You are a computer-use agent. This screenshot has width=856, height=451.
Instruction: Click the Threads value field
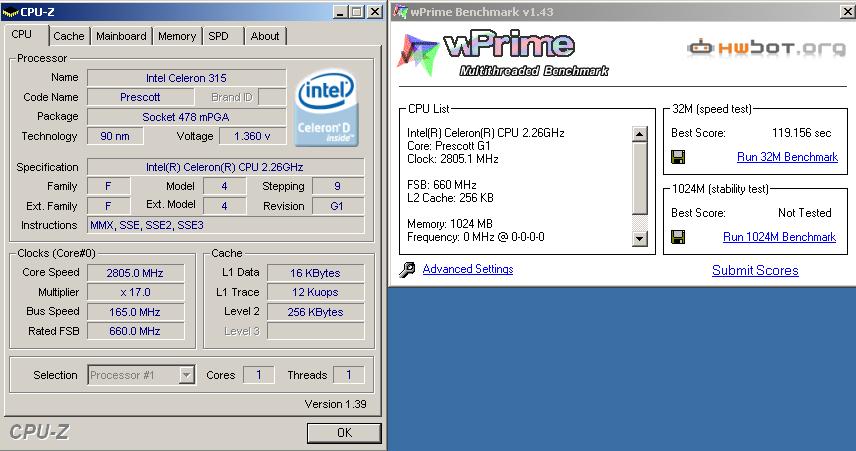coord(348,375)
